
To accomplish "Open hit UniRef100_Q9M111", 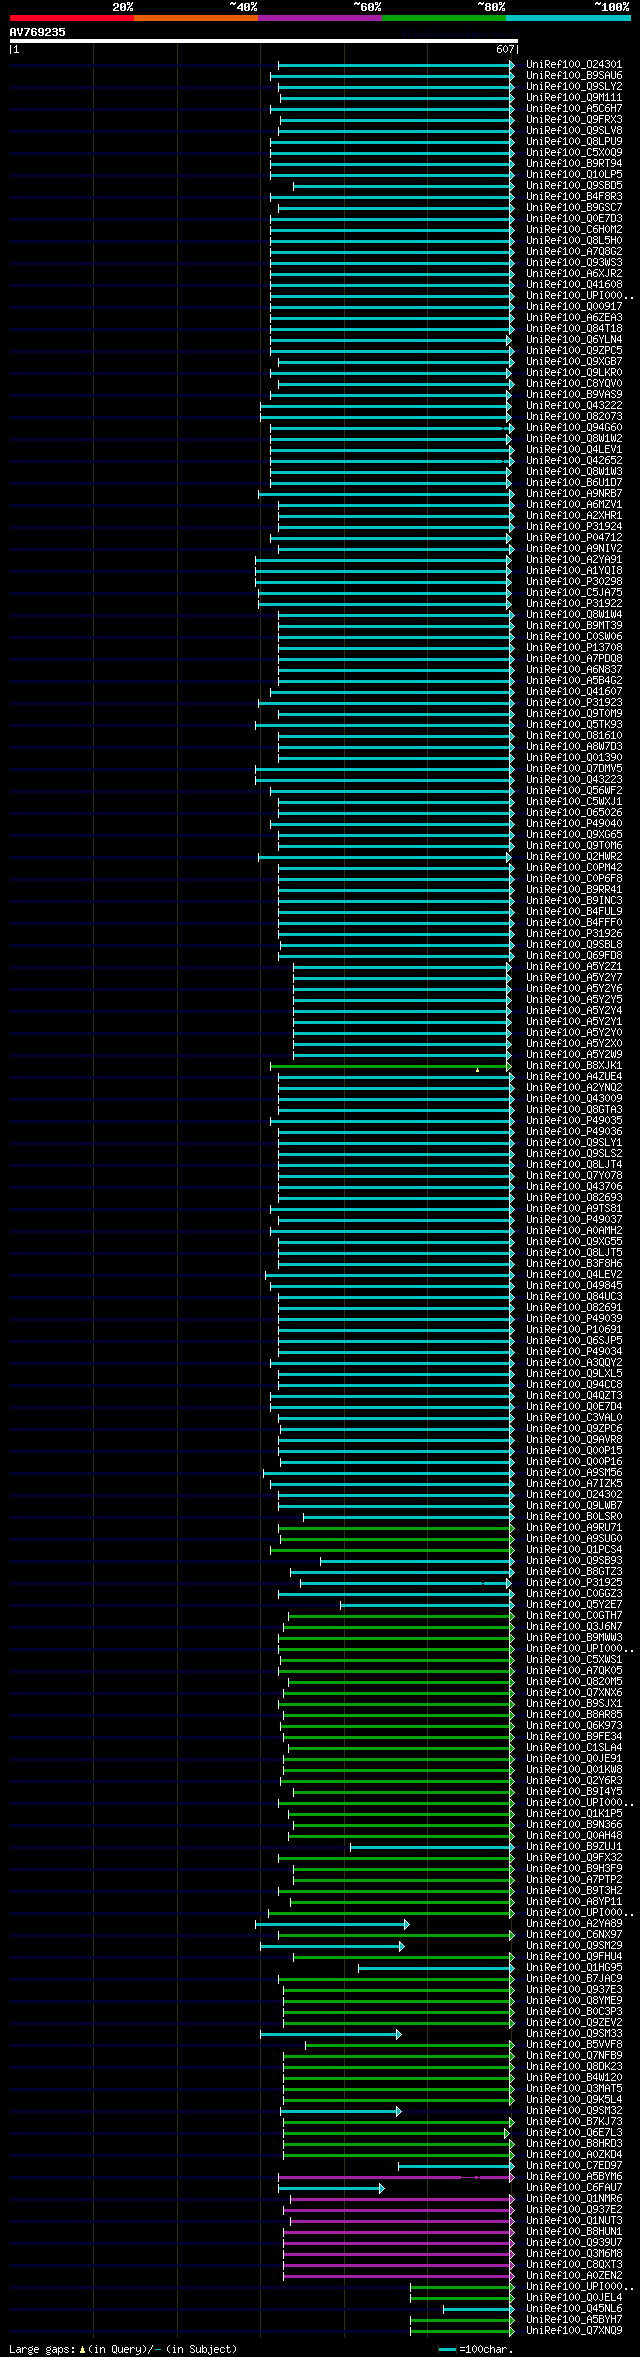I will (574, 97).
